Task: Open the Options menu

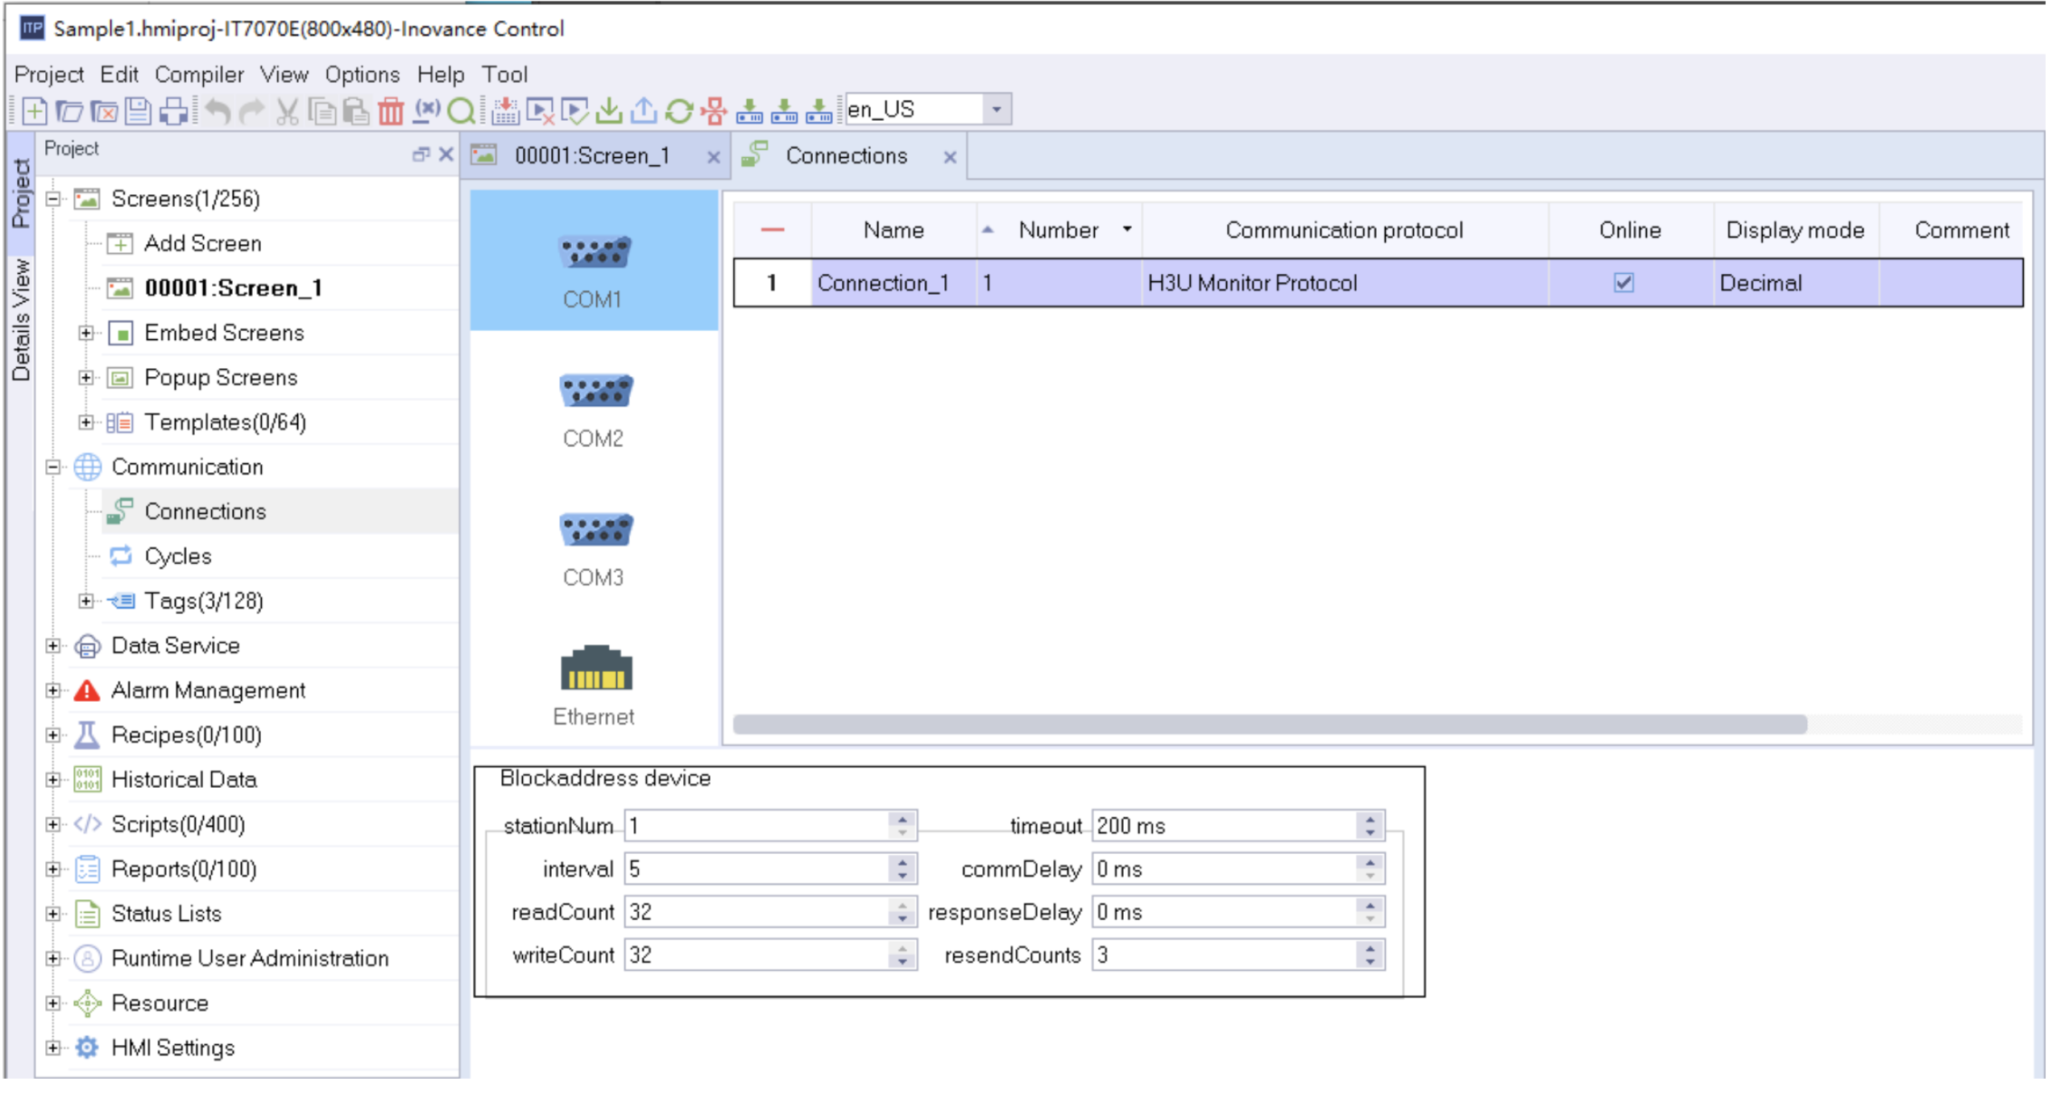Action: tap(362, 75)
